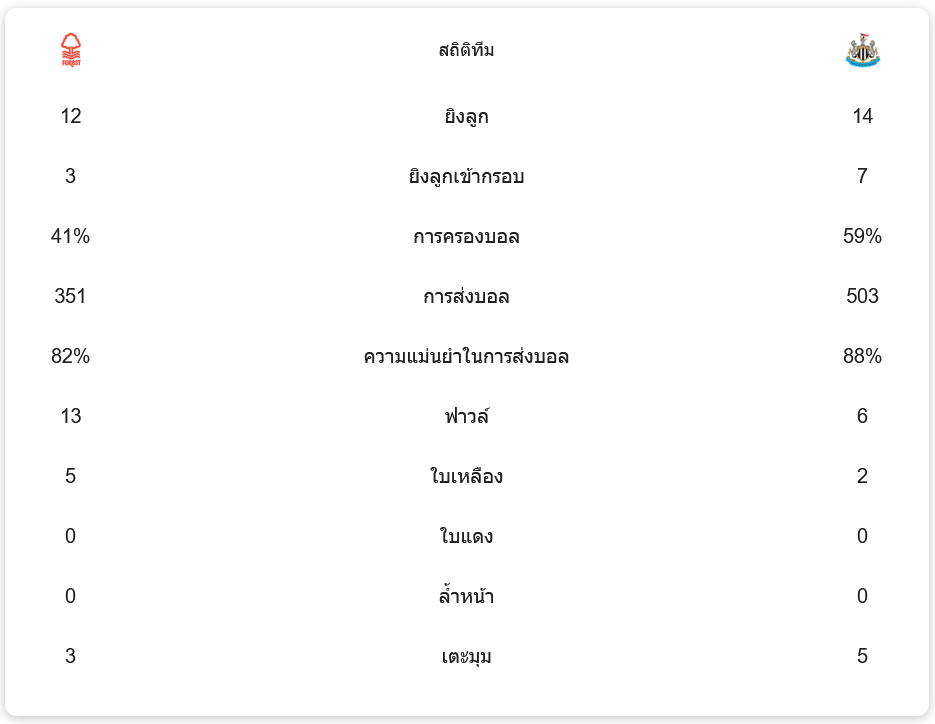935x724 pixels.
Task: Click the การครองบอล label
Action: [x=466, y=237]
